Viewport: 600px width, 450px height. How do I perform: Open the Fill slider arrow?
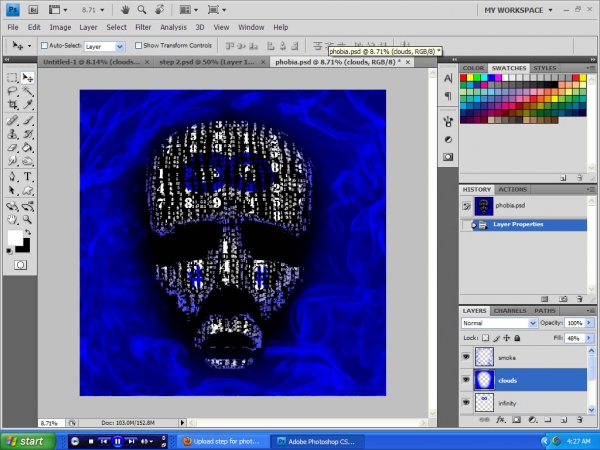589,338
